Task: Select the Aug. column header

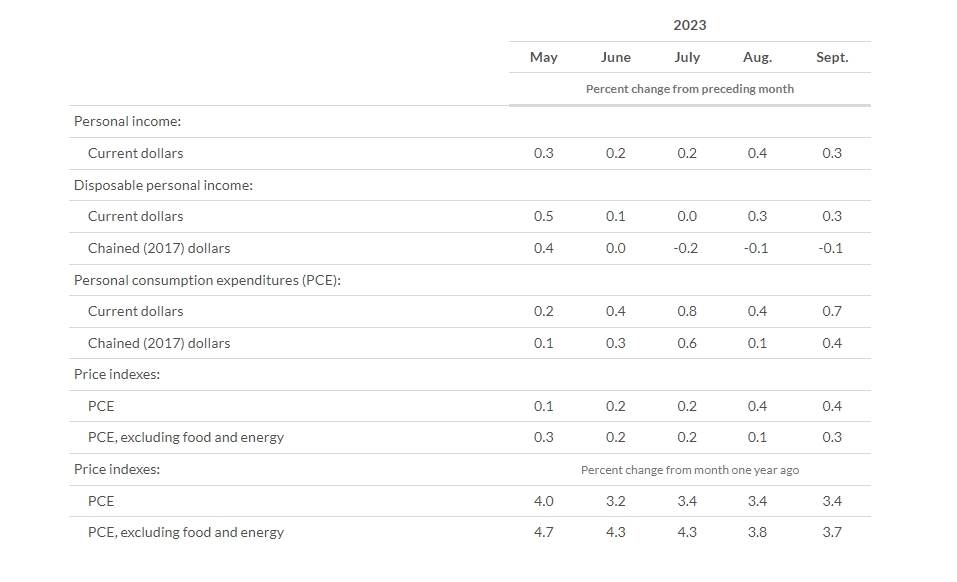Action: tap(757, 57)
